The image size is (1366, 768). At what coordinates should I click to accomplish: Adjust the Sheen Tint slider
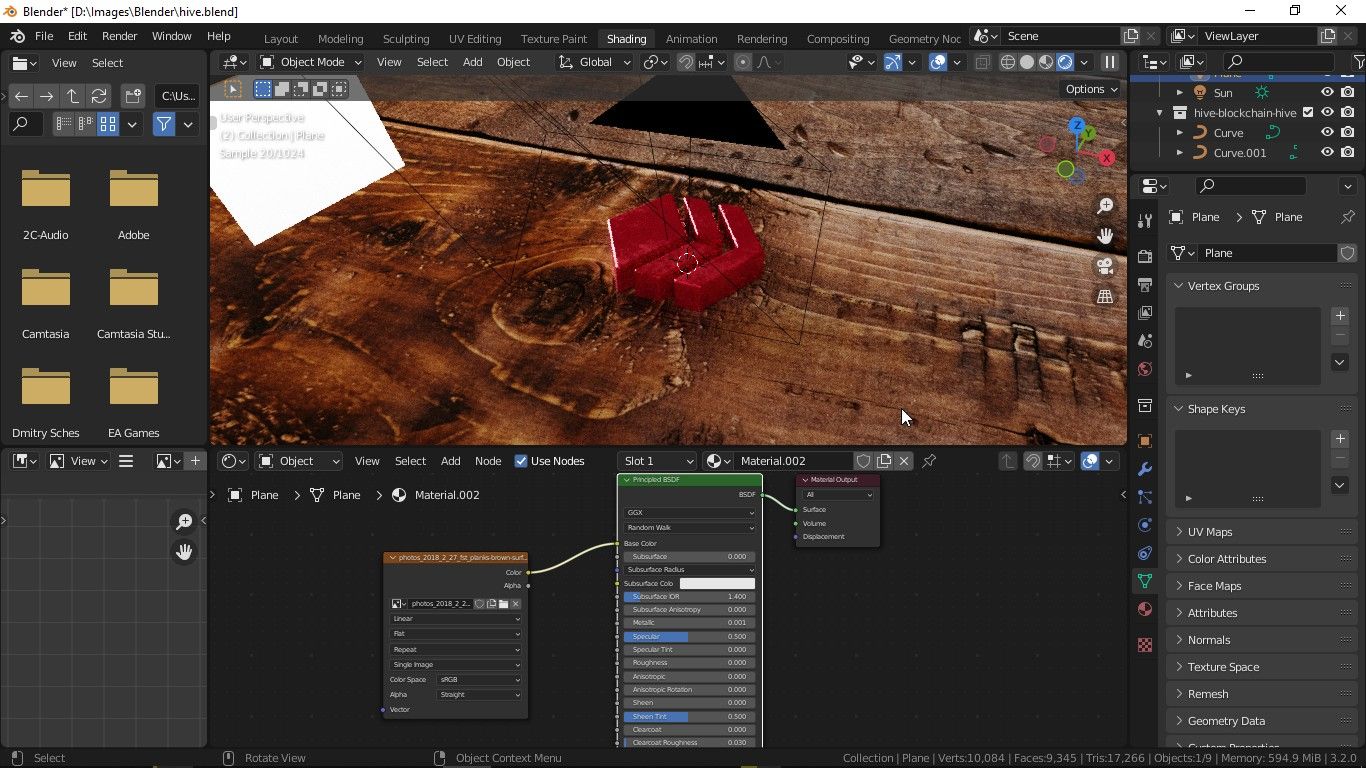coord(690,716)
